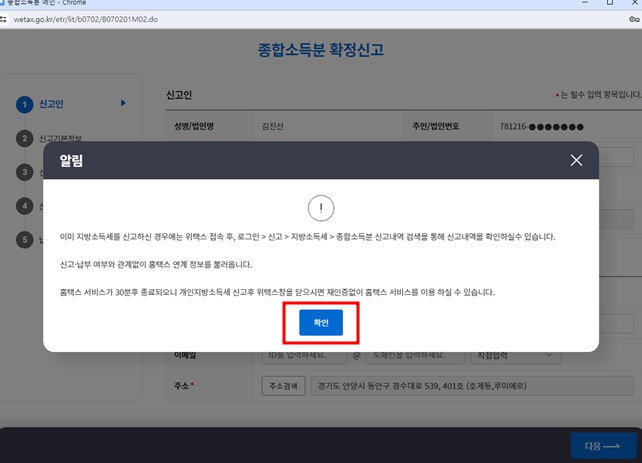The height and width of the screenshot is (463, 642).
Task: Click the step 4 circle icon
Action: (25, 206)
